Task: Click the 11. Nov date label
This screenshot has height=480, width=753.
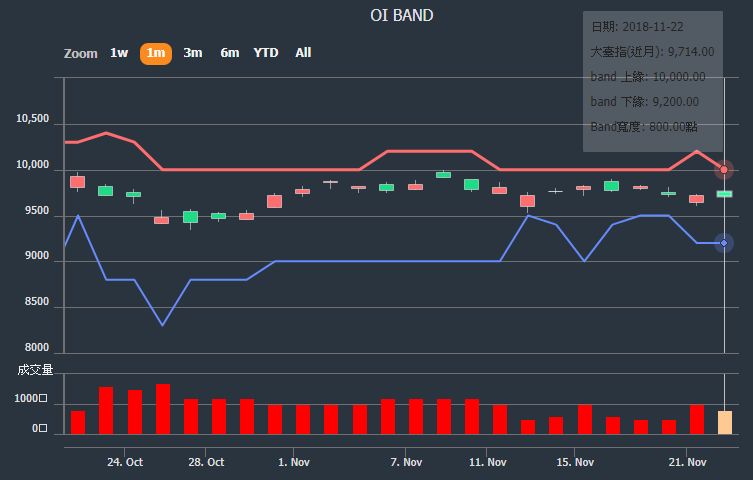Action: (x=488, y=462)
